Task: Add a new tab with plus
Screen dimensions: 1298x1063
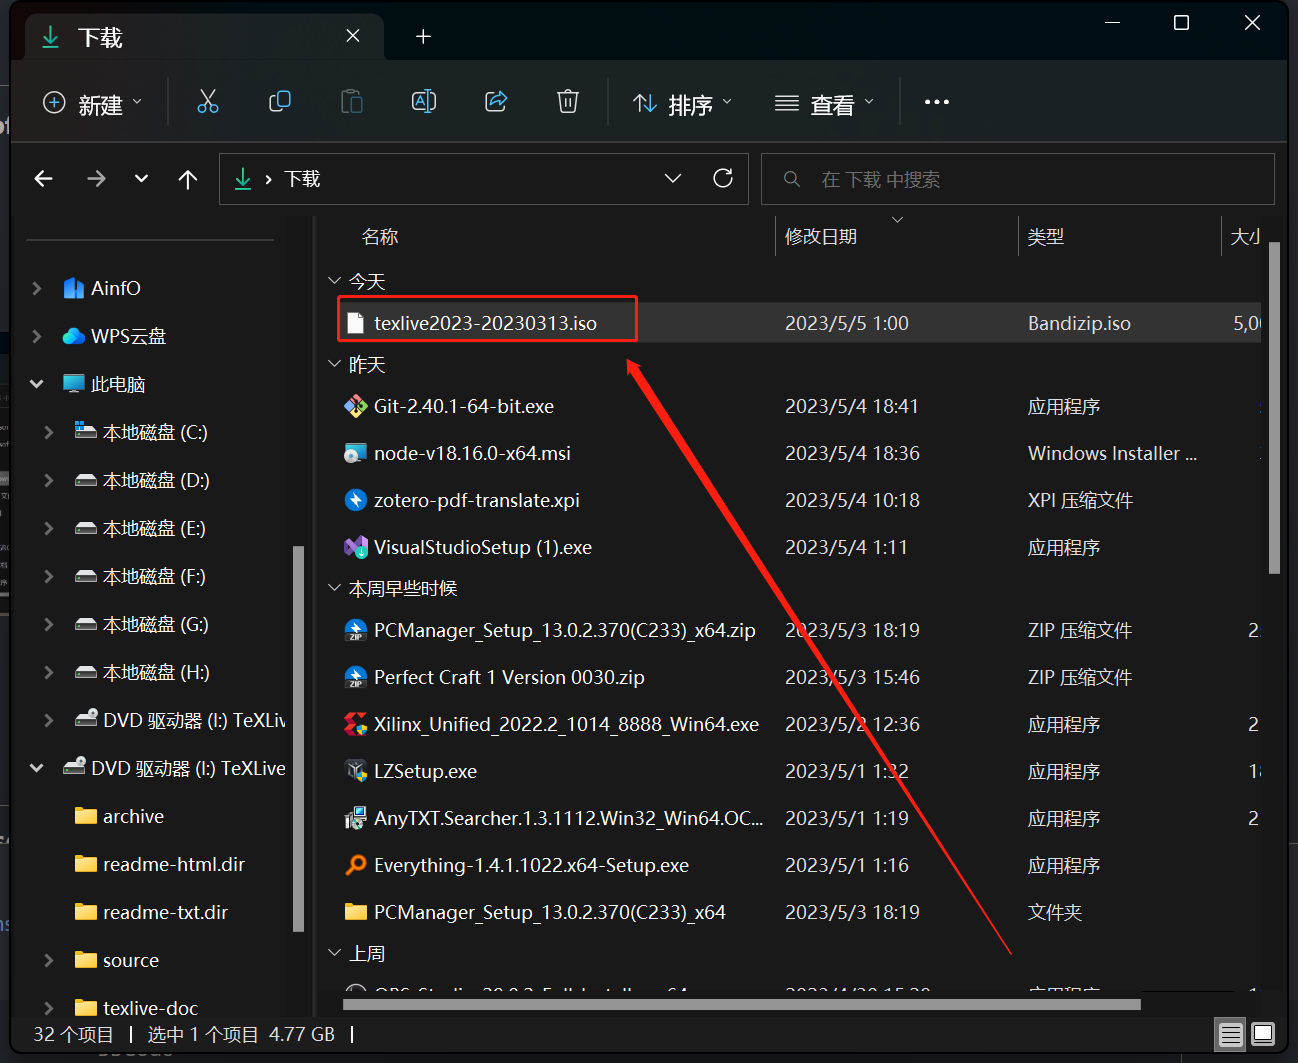Action: (423, 36)
